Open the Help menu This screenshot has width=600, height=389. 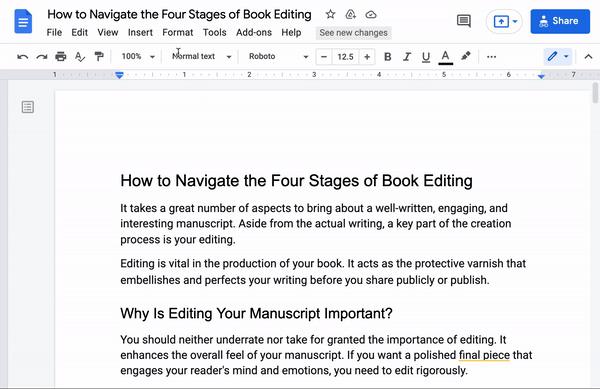291,33
